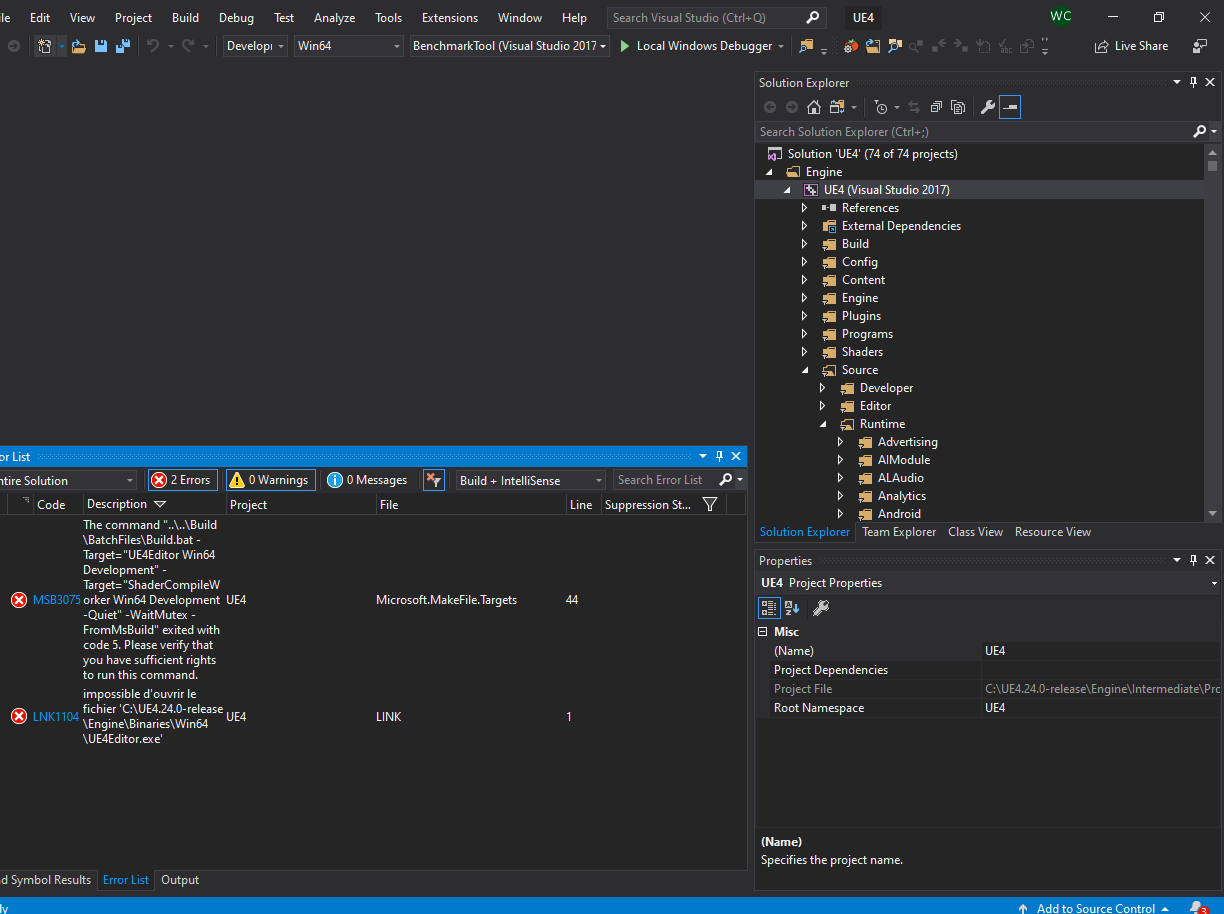Open the Property Pages wrench icon

point(821,607)
